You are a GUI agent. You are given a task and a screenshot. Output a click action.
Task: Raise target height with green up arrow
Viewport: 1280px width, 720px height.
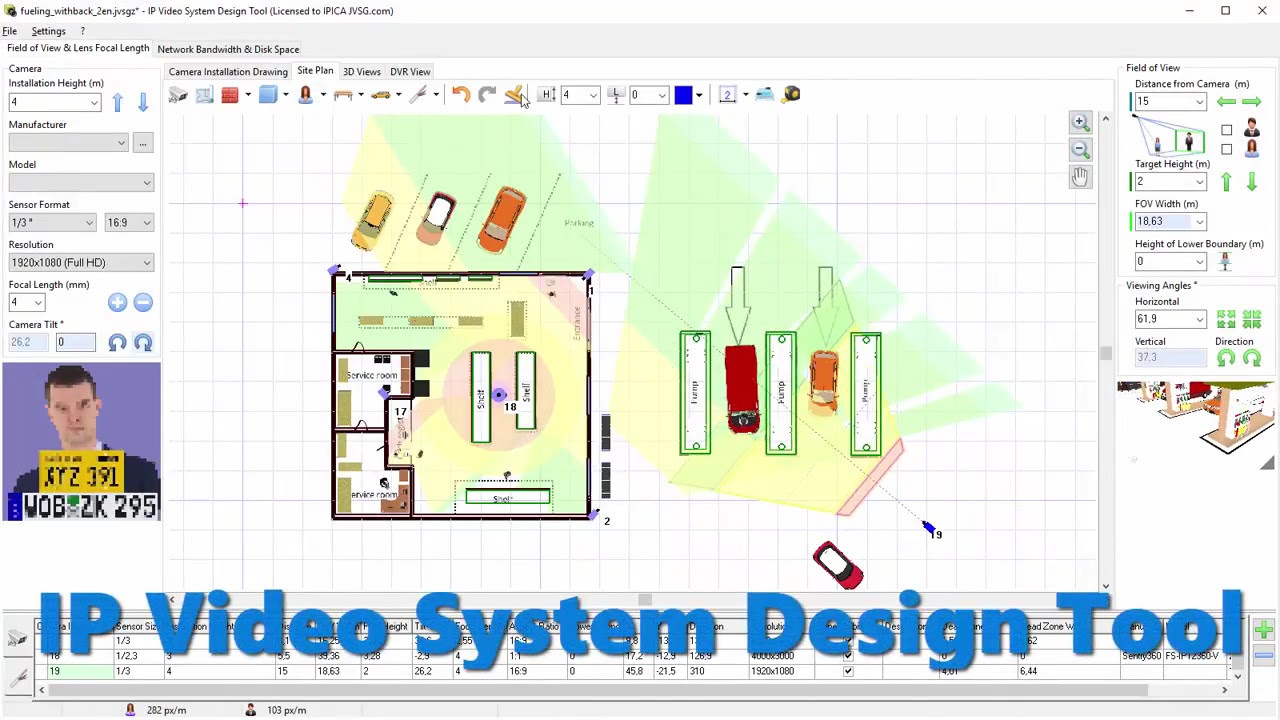click(1227, 182)
